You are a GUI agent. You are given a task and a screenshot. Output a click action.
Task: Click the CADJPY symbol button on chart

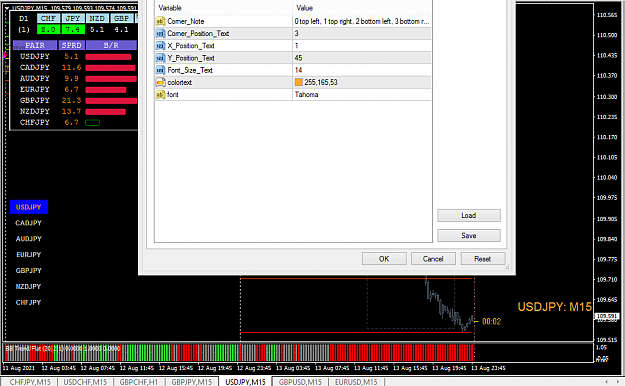(28, 223)
